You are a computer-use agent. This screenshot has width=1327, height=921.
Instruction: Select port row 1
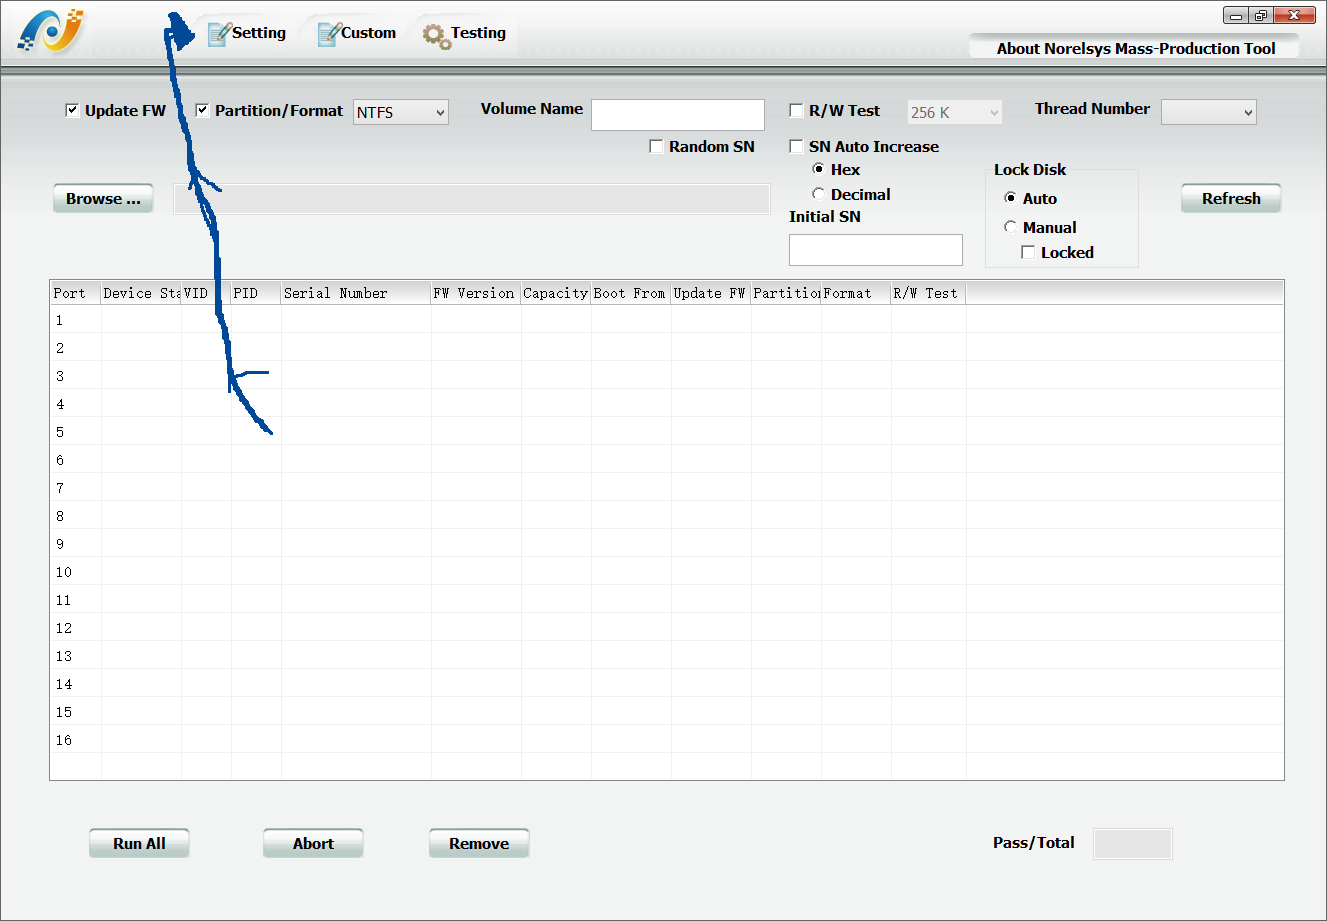(x=666, y=320)
